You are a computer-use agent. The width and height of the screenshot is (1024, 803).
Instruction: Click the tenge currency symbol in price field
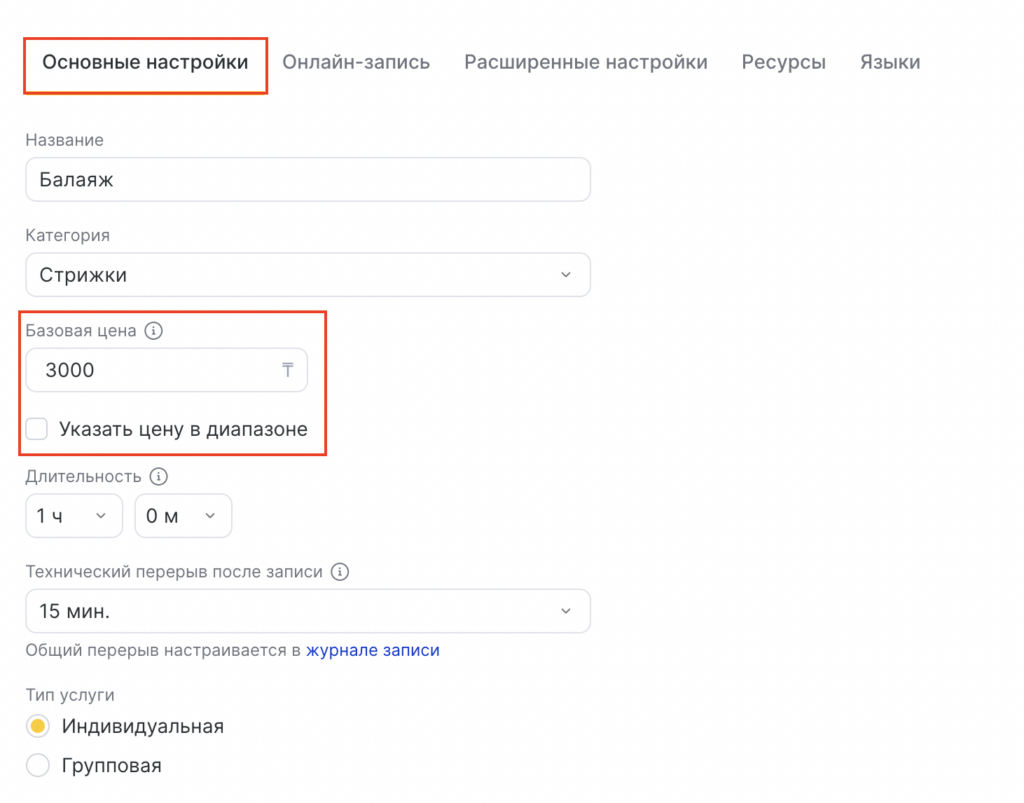[288, 370]
